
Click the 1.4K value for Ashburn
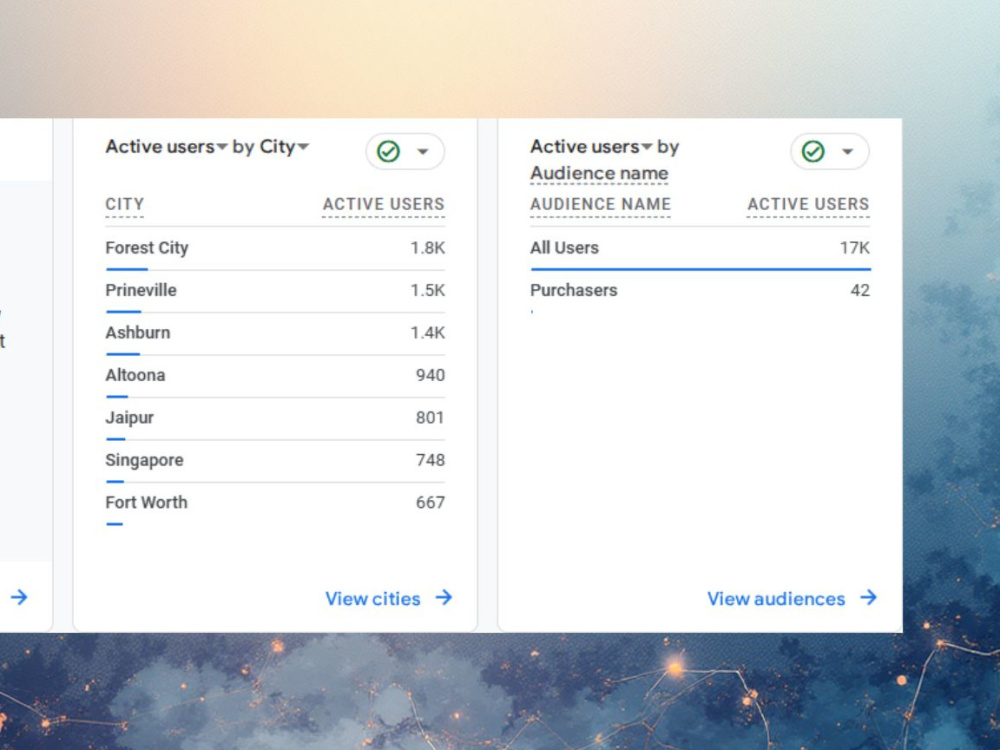tap(427, 333)
